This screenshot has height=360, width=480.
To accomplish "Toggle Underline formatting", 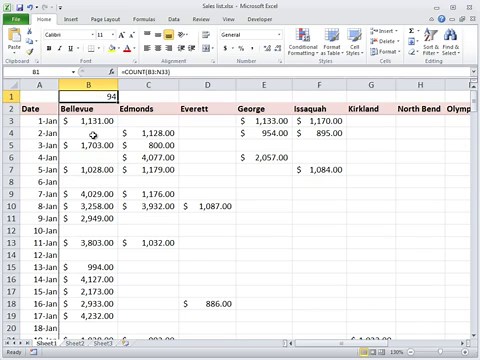I will 70,48.
